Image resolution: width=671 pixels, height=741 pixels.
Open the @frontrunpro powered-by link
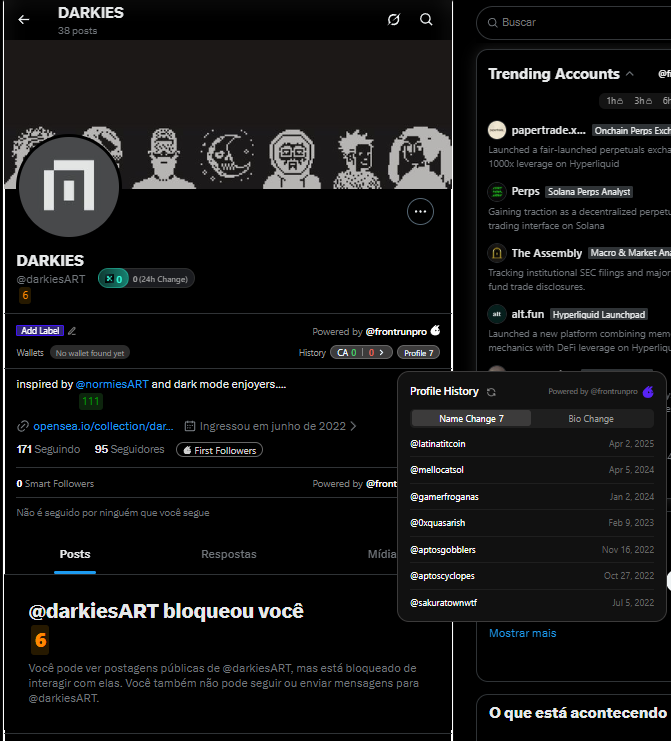396,332
